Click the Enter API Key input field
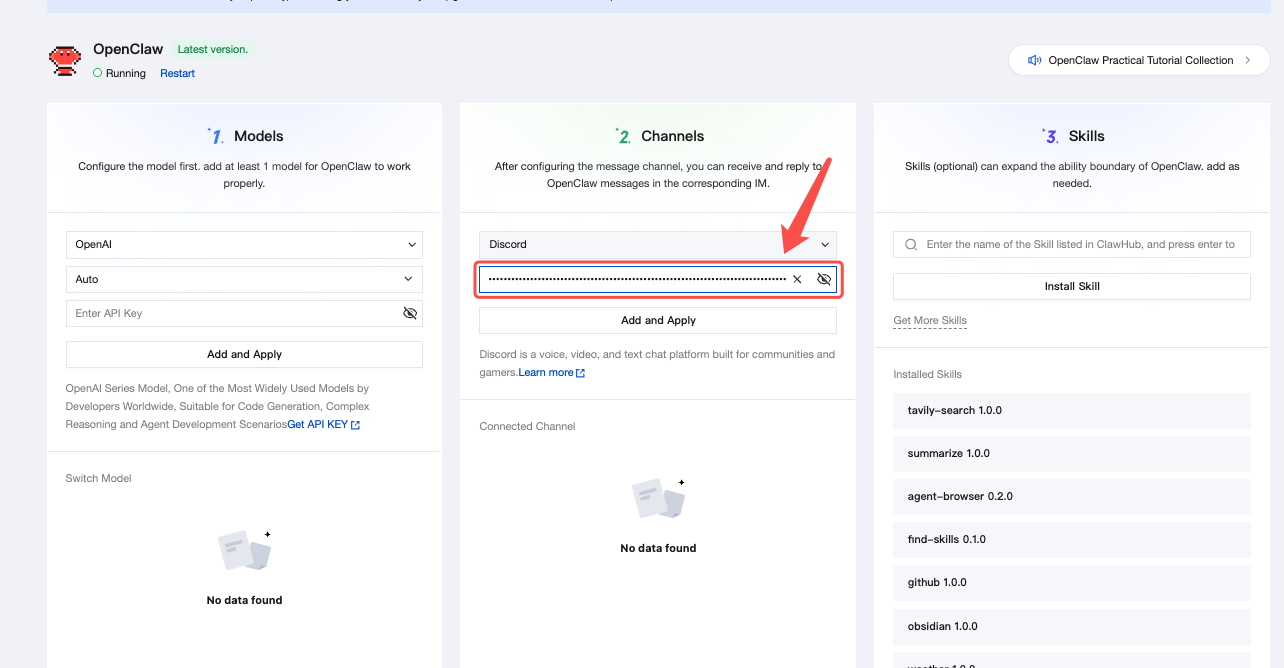Screen dimensions: 1284x668 coord(230,313)
